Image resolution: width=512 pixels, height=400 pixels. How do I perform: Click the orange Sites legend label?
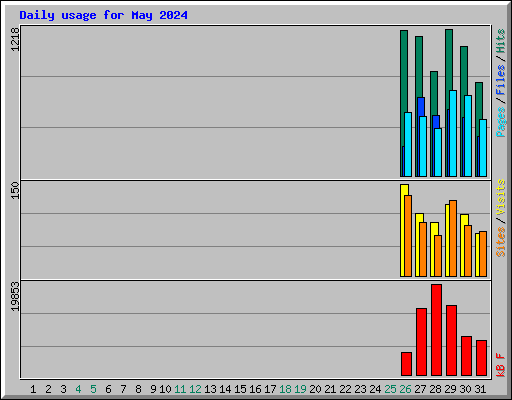point(501,242)
